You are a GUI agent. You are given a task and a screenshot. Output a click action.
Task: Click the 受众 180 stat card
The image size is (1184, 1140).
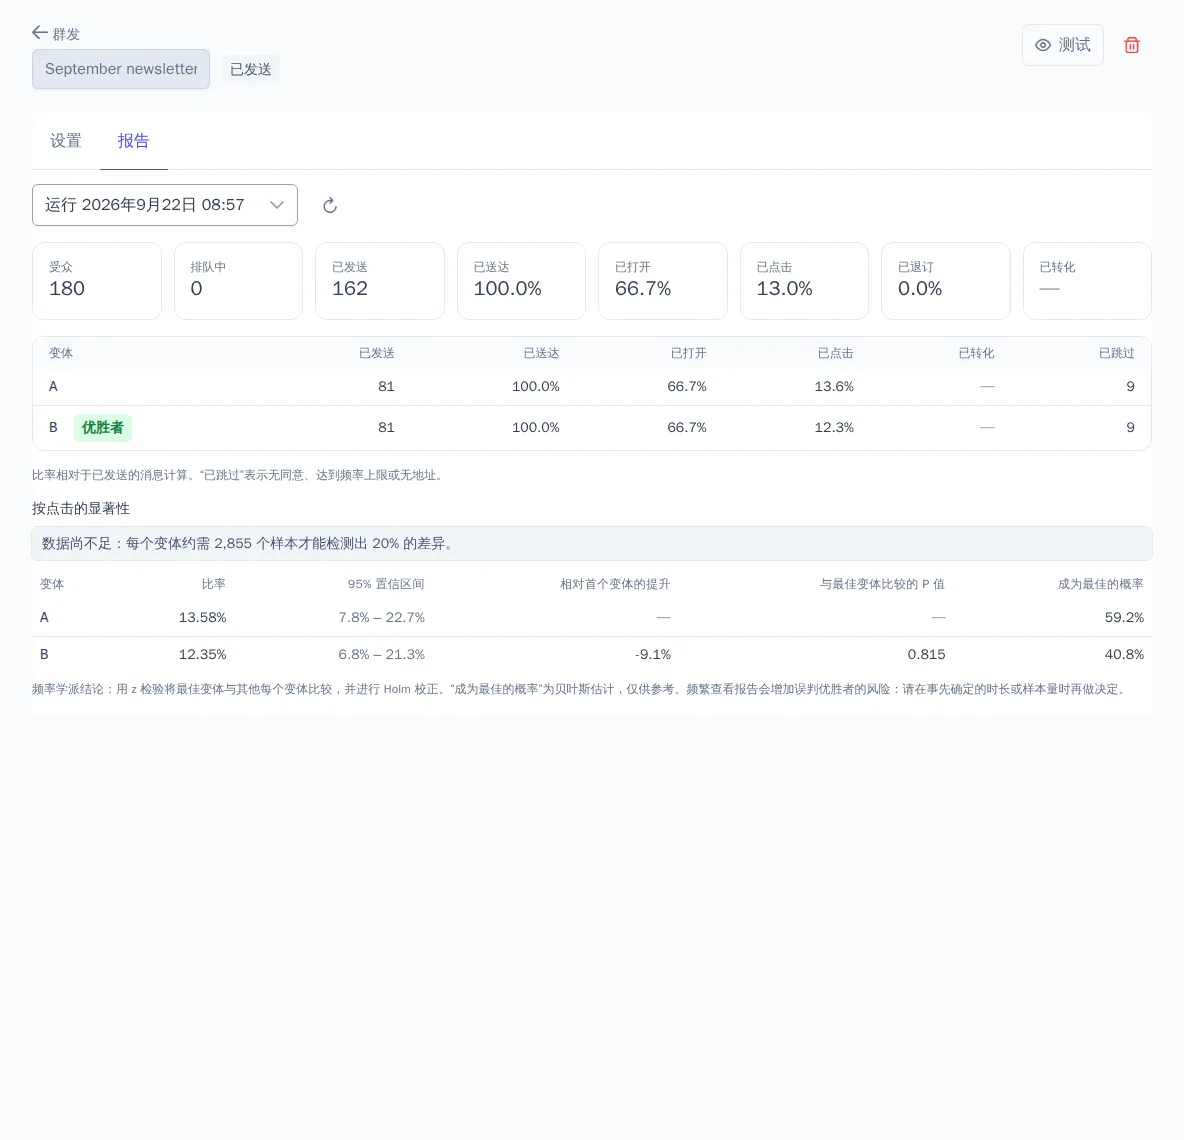[x=97, y=281]
